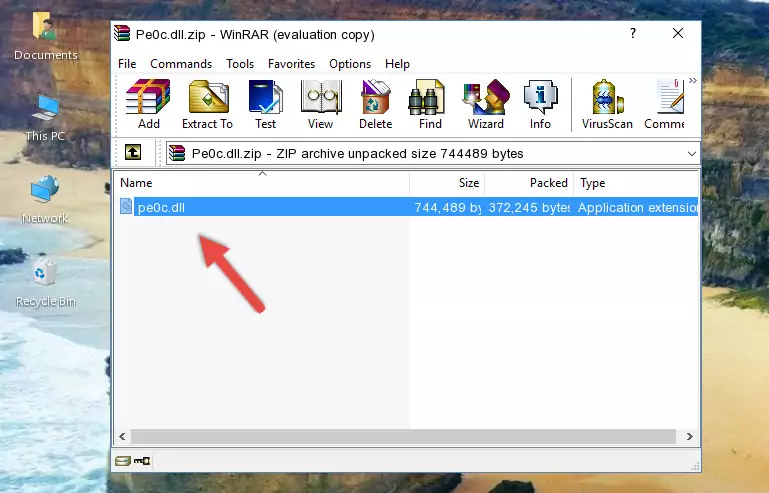Viewport: 769px width, 493px height.
Task: Click the 744,489 size value
Action: coord(448,208)
